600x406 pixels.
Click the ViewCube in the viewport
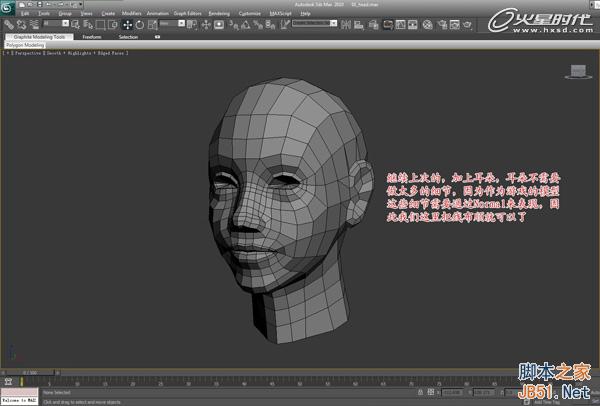click(577, 70)
